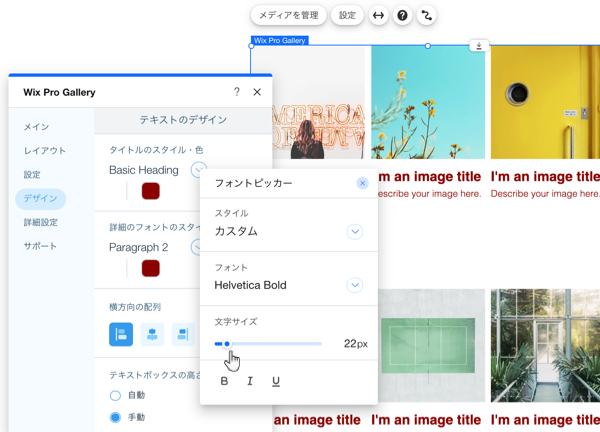Click the メディアを管理 button

click(289, 15)
